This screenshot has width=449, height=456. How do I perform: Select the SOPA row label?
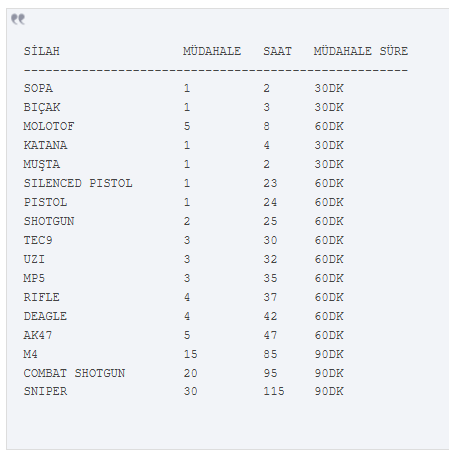(38, 88)
